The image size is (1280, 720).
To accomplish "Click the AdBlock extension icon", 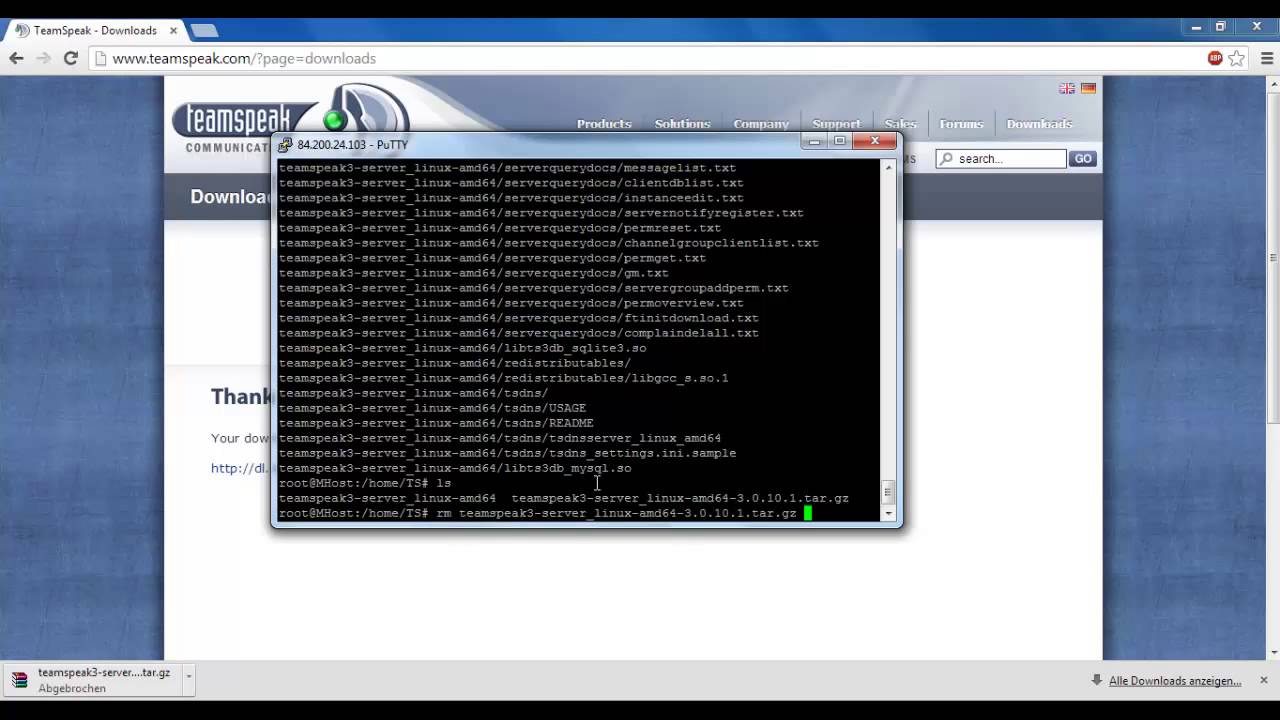I will [x=1215, y=58].
